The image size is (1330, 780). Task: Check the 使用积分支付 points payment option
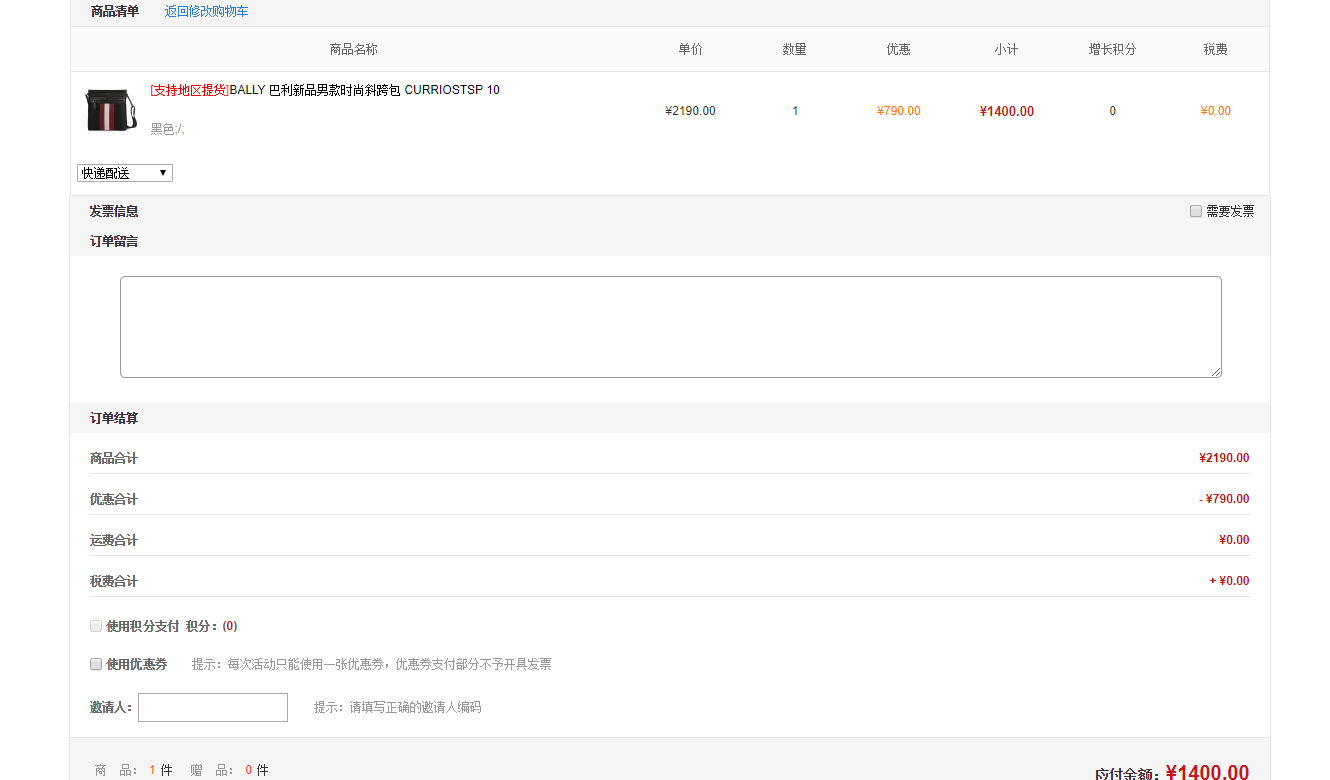point(96,625)
